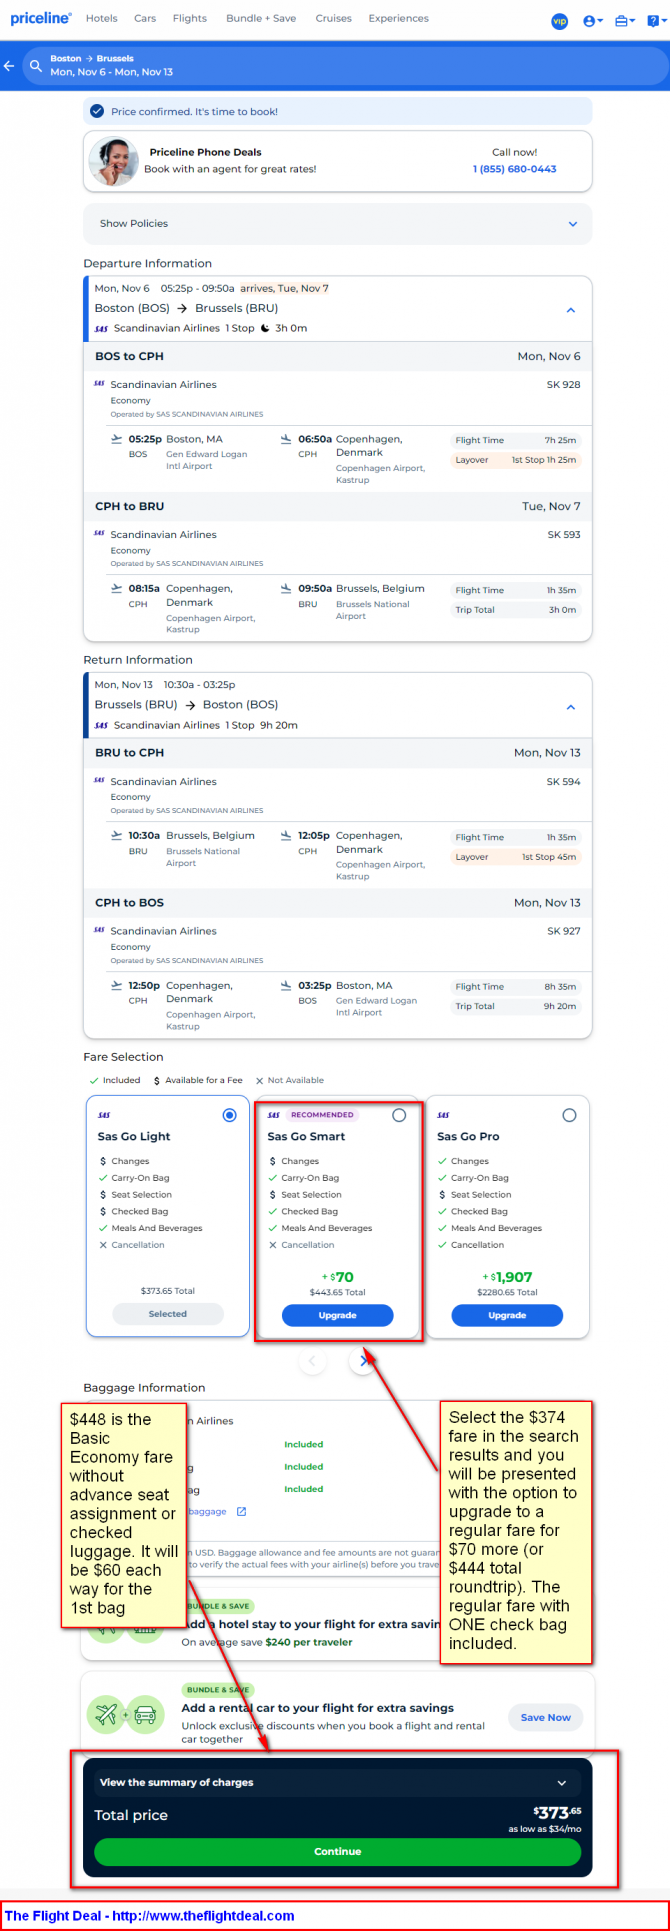This screenshot has height=1931, width=670.
Task: Click the RECOMMENDED badge
Action: pos(322,1115)
